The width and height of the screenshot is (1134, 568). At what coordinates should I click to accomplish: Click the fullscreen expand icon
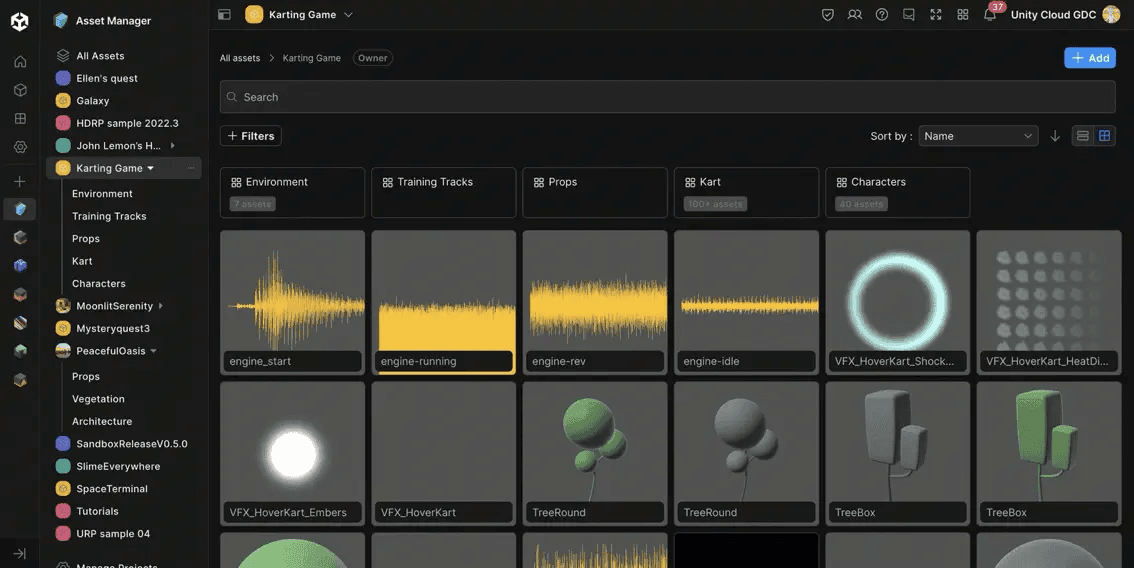click(936, 14)
